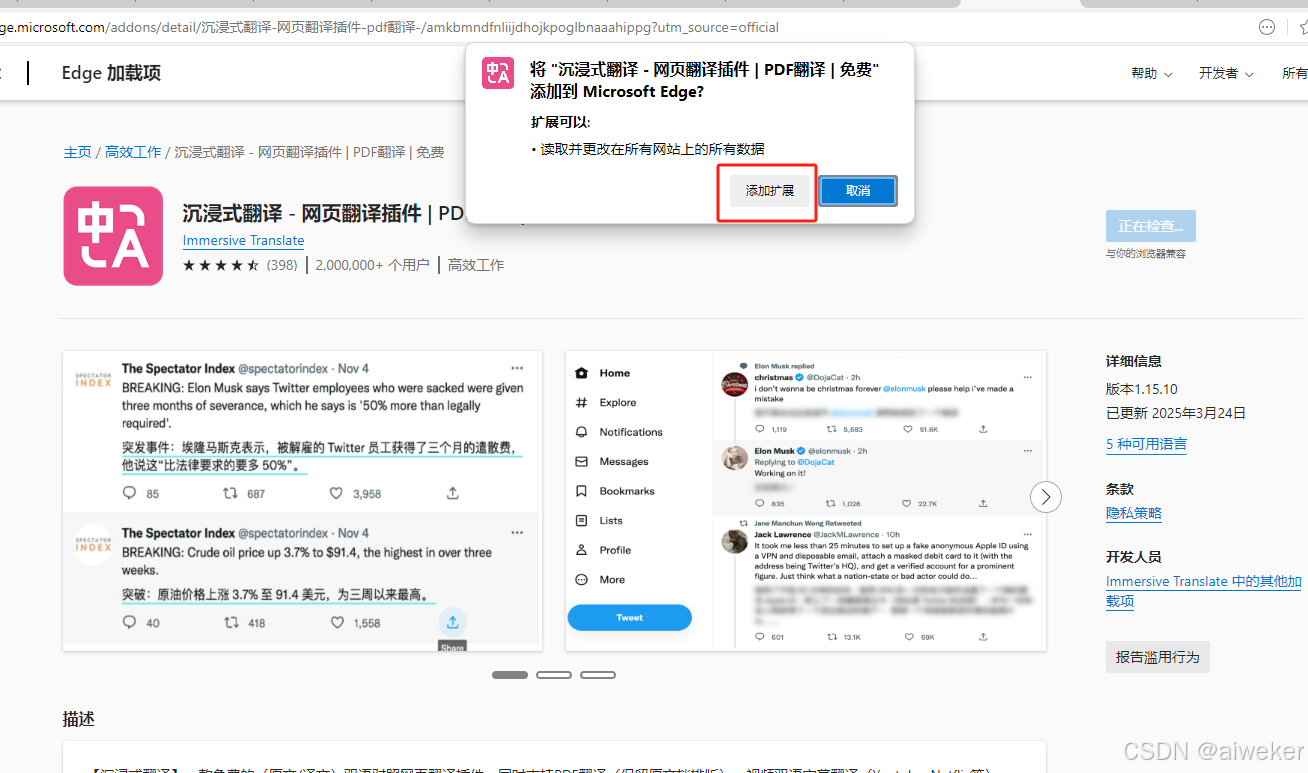This screenshot has width=1308, height=773.
Task: Click the retweet icon with 687 in screenshot
Action: (230, 493)
